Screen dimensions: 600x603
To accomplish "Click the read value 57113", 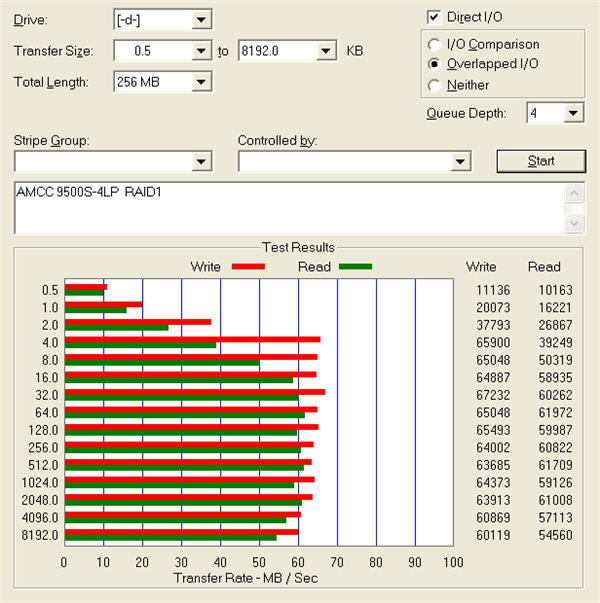I will click(555, 518).
